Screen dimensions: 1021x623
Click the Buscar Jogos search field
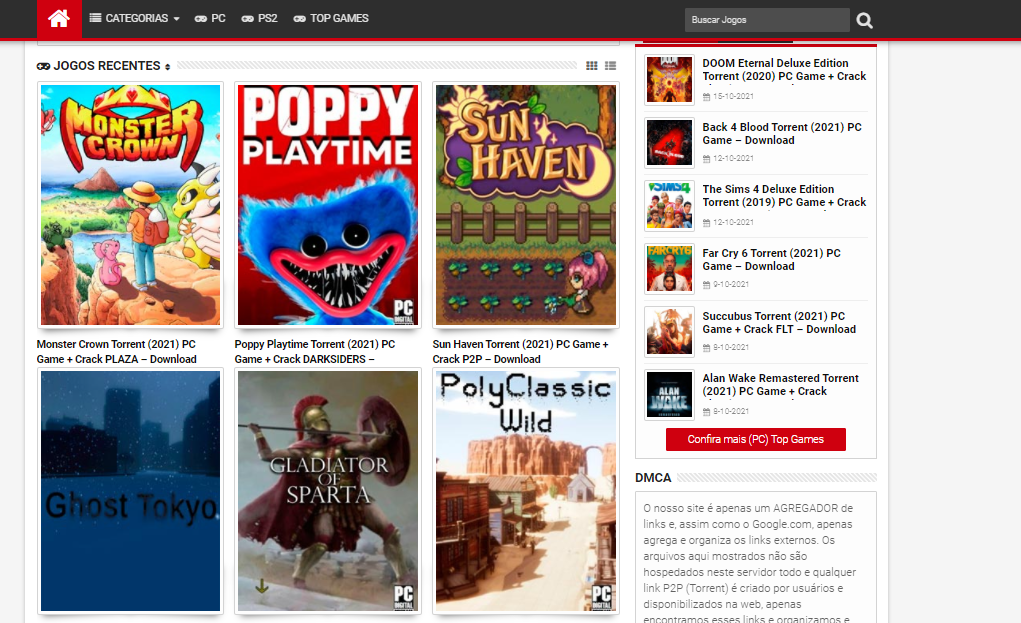click(767, 20)
